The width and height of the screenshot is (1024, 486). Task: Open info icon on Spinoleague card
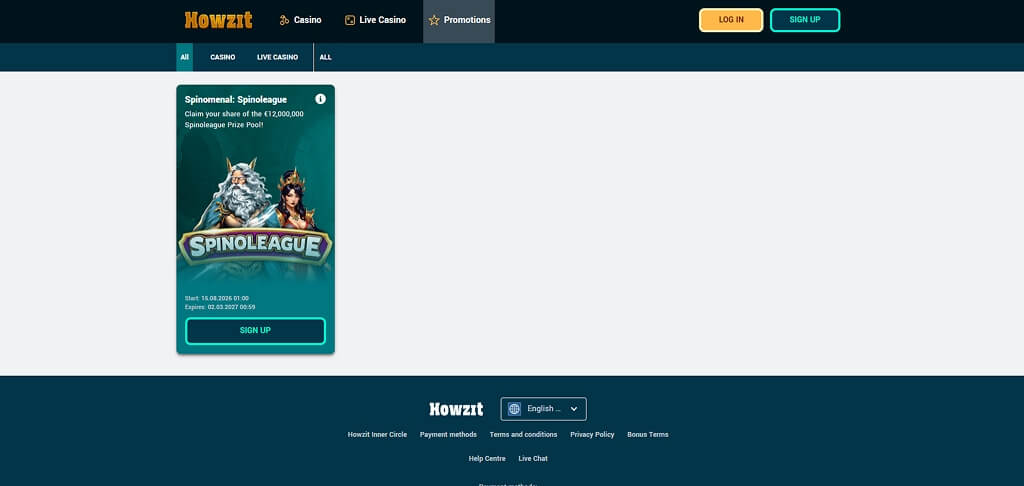click(320, 99)
